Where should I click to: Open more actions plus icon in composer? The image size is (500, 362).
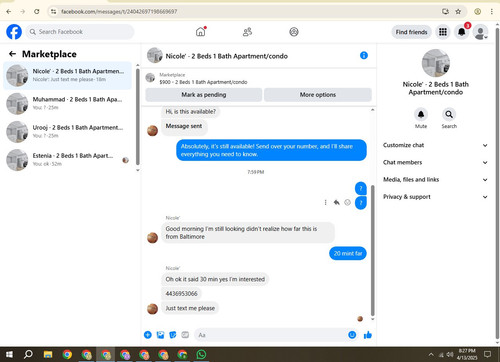click(148, 335)
